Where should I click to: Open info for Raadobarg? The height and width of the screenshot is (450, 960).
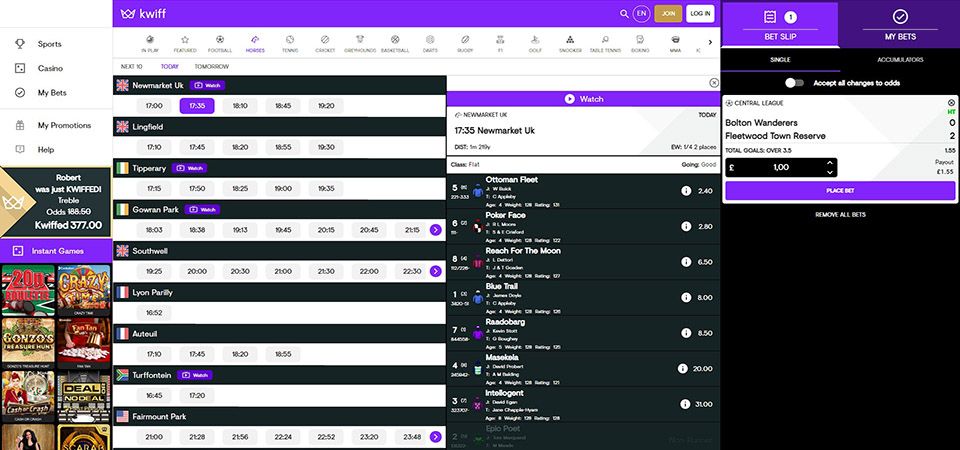coord(686,333)
